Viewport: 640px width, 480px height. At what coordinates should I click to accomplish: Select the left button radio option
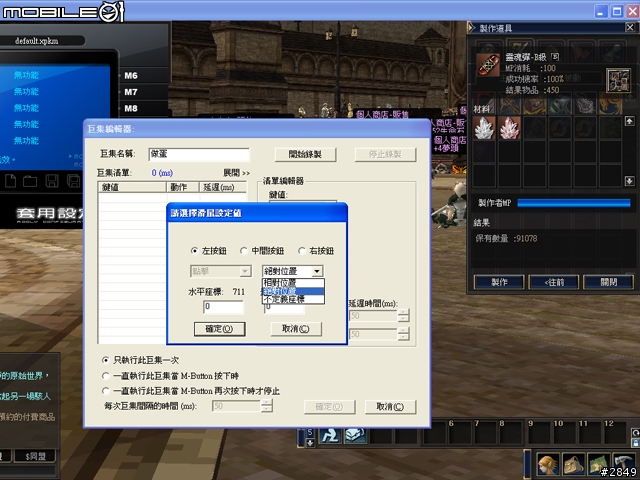[x=209, y=251]
